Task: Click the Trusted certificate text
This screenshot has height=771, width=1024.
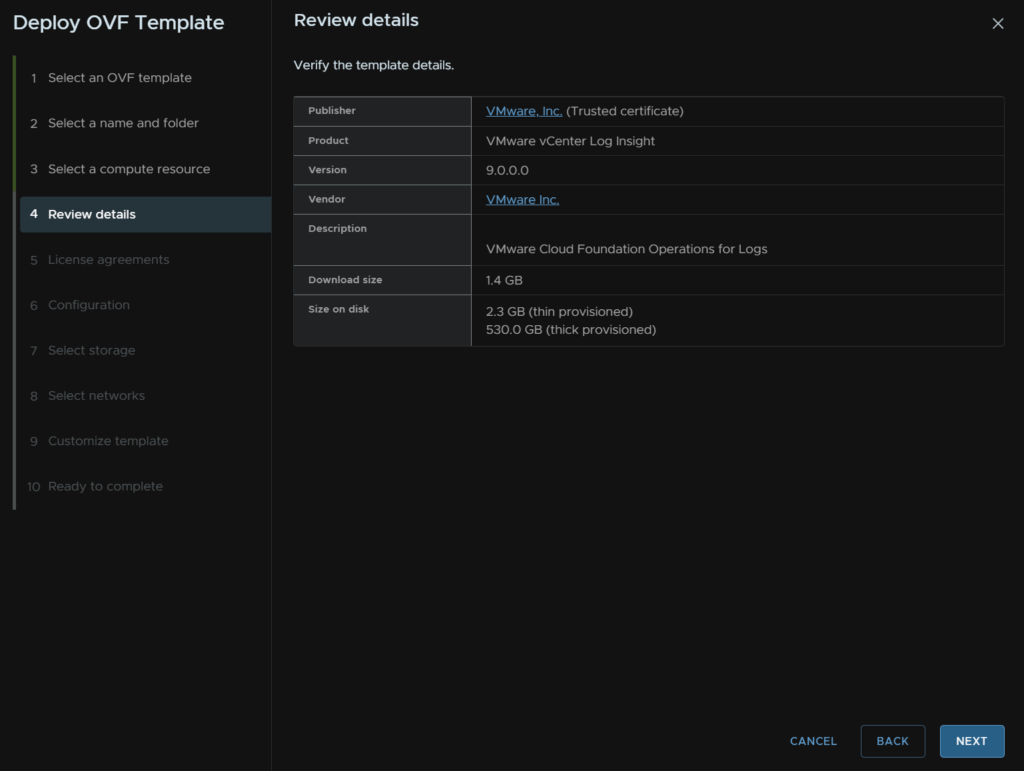Action: (625, 111)
